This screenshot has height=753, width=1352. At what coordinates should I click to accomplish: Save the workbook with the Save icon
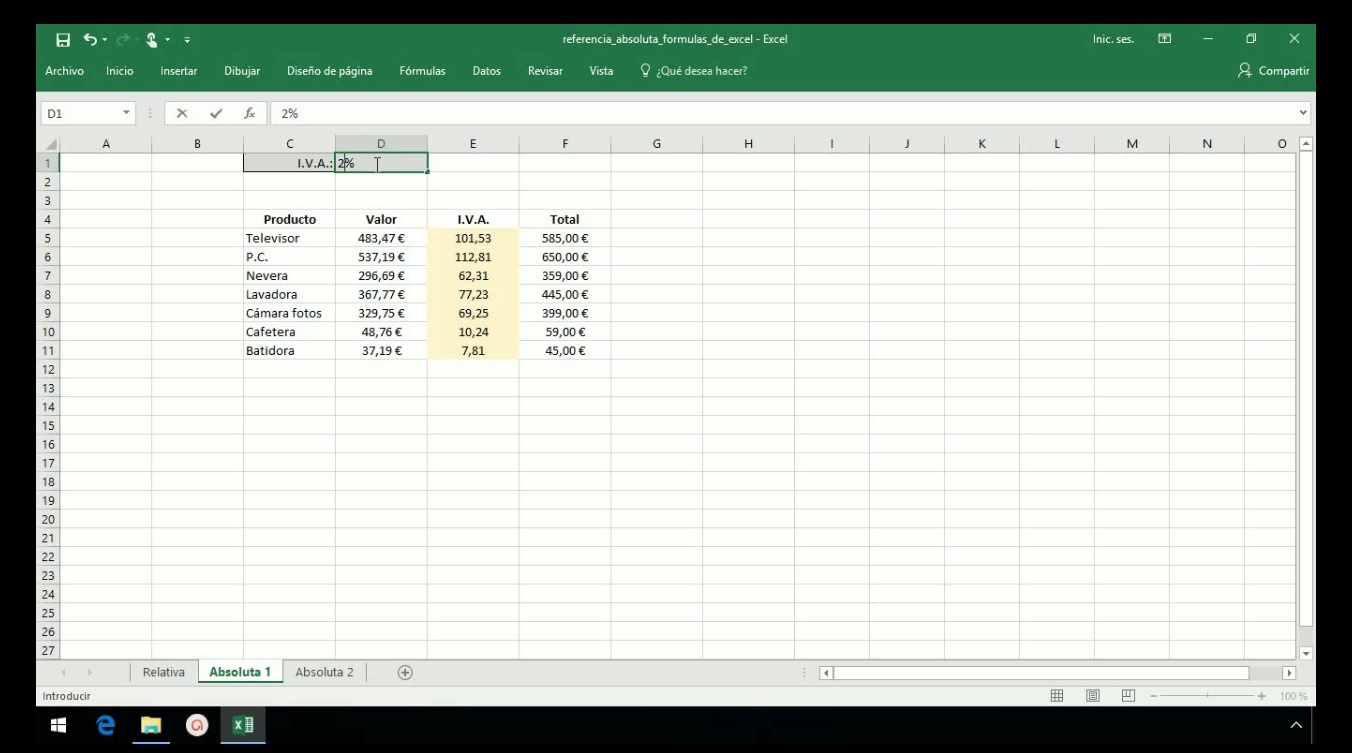pos(63,40)
